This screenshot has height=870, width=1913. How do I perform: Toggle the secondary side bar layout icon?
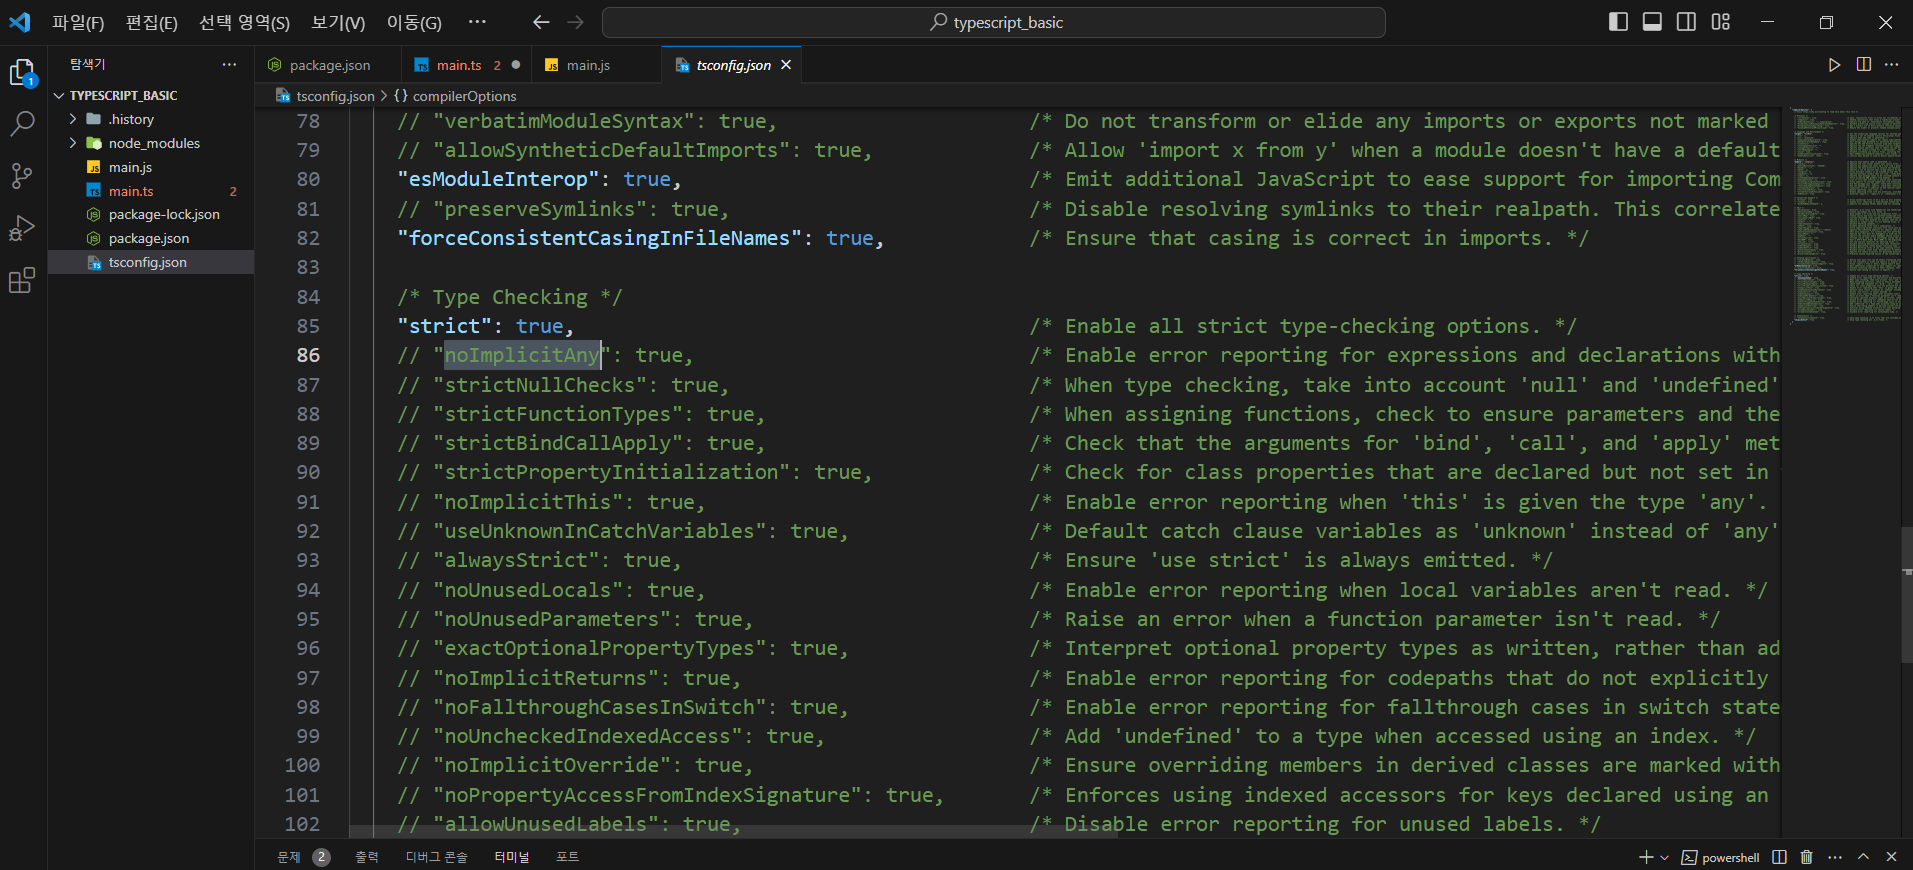[1686, 22]
